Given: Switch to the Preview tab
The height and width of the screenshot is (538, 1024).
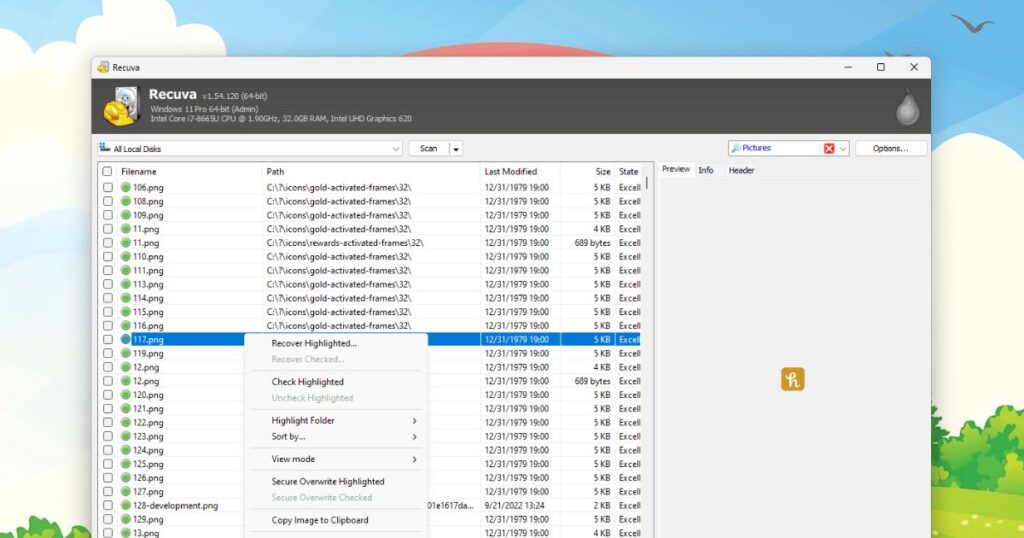Looking at the screenshot, I should pyautogui.click(x=676, y=169).
